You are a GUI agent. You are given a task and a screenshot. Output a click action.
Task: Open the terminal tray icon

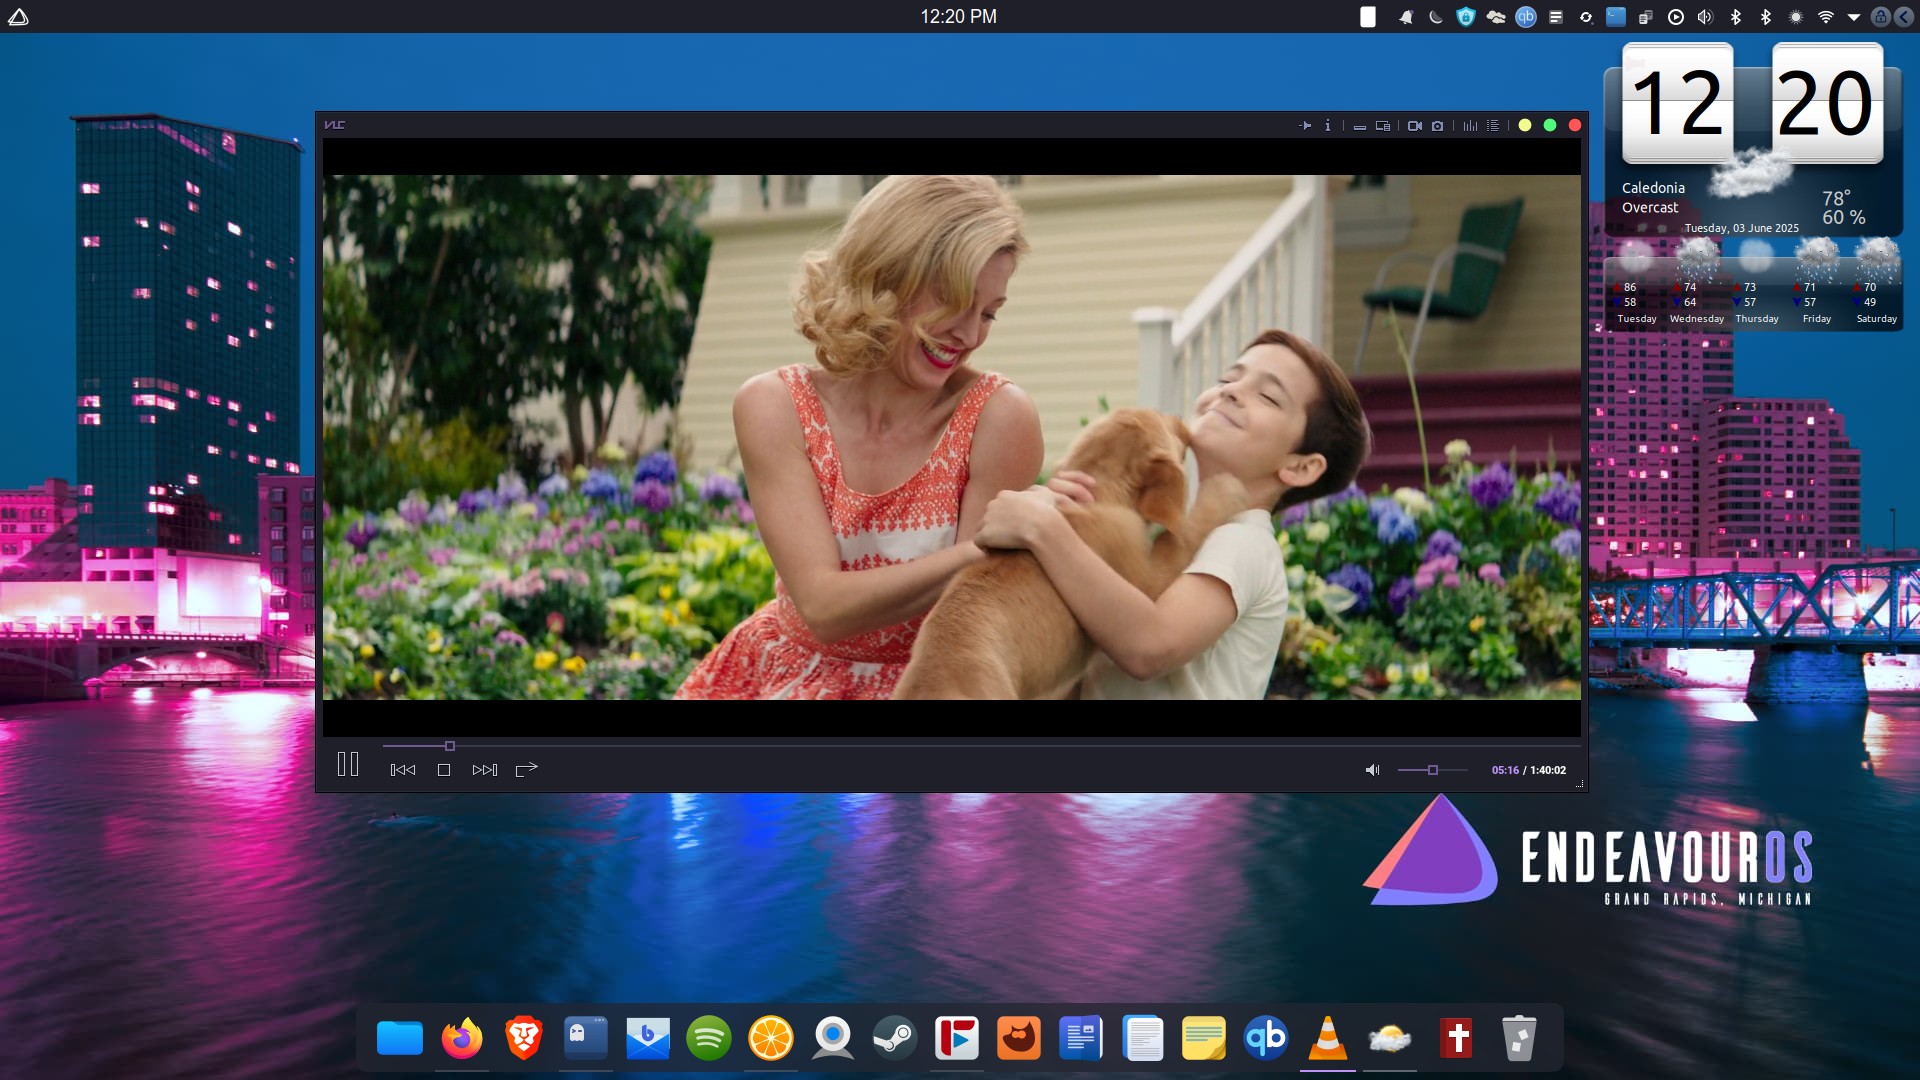coord(1616,16)
